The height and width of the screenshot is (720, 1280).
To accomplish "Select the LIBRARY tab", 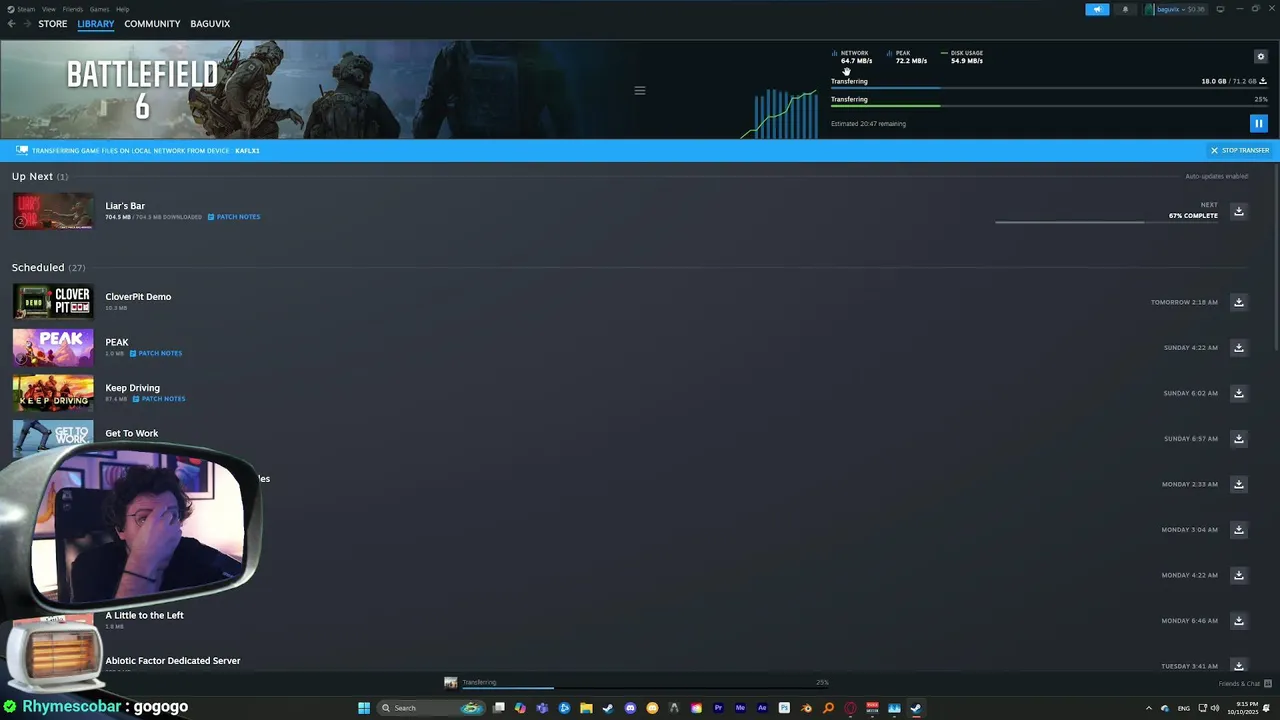I will 96,24.
